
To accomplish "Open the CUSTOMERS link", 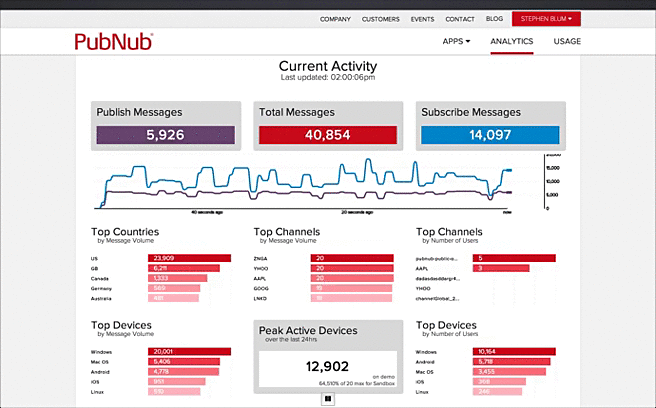I will coord(381,19).
